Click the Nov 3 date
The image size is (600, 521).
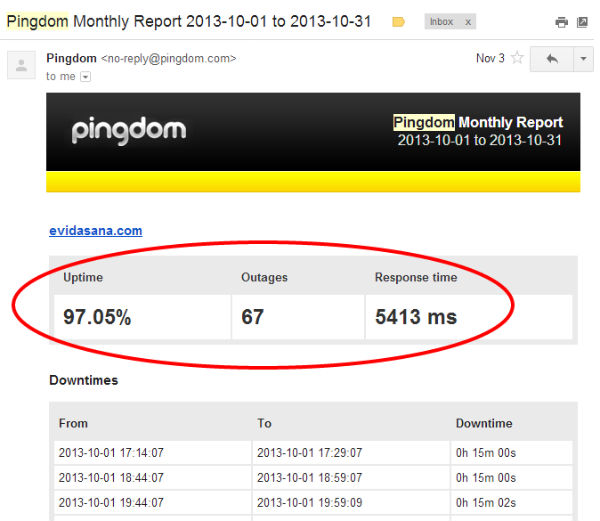pos(490,58)
